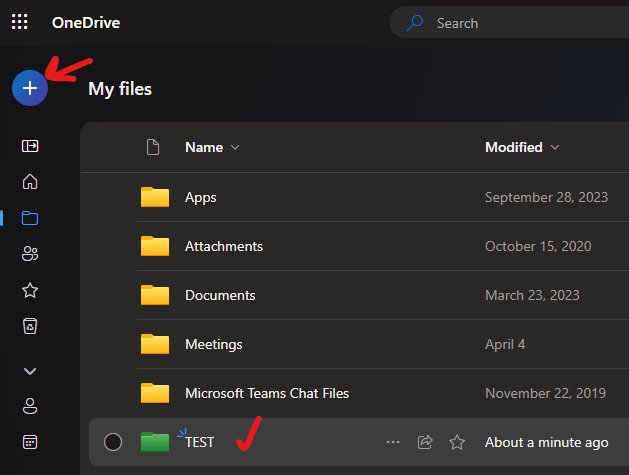
Task: Click the date April 4
Action: pyautogui.click(x=505, y=344)
